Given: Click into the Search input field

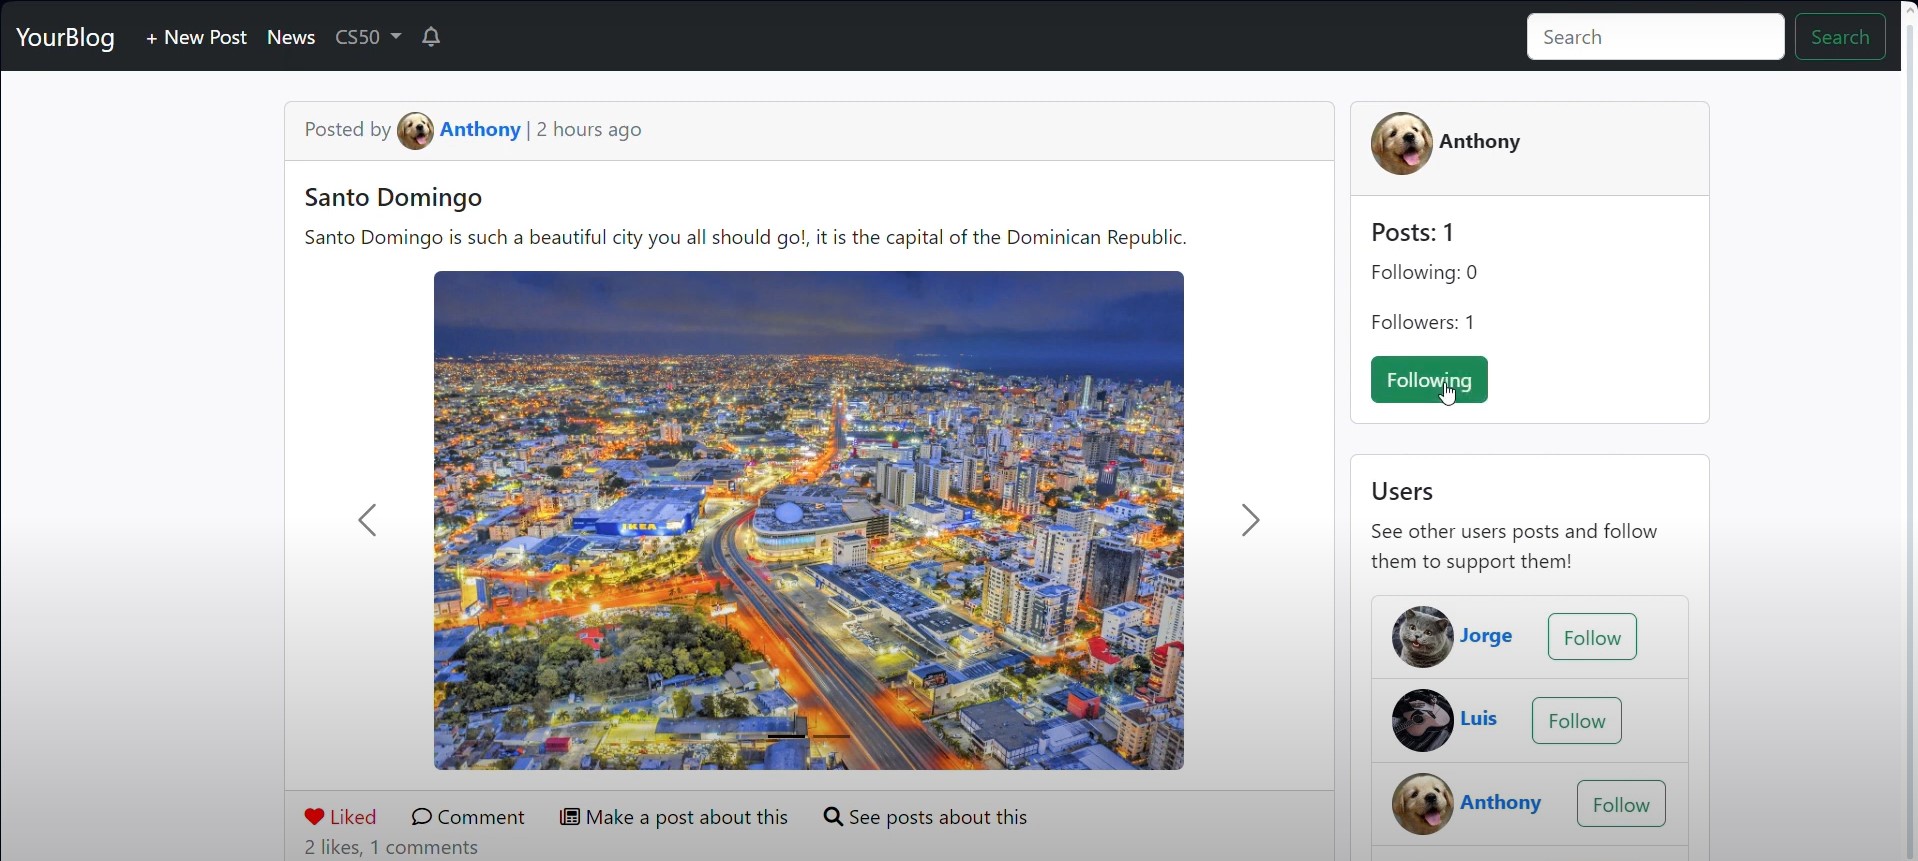Looking at the screenshot, I should [1654, 38].
